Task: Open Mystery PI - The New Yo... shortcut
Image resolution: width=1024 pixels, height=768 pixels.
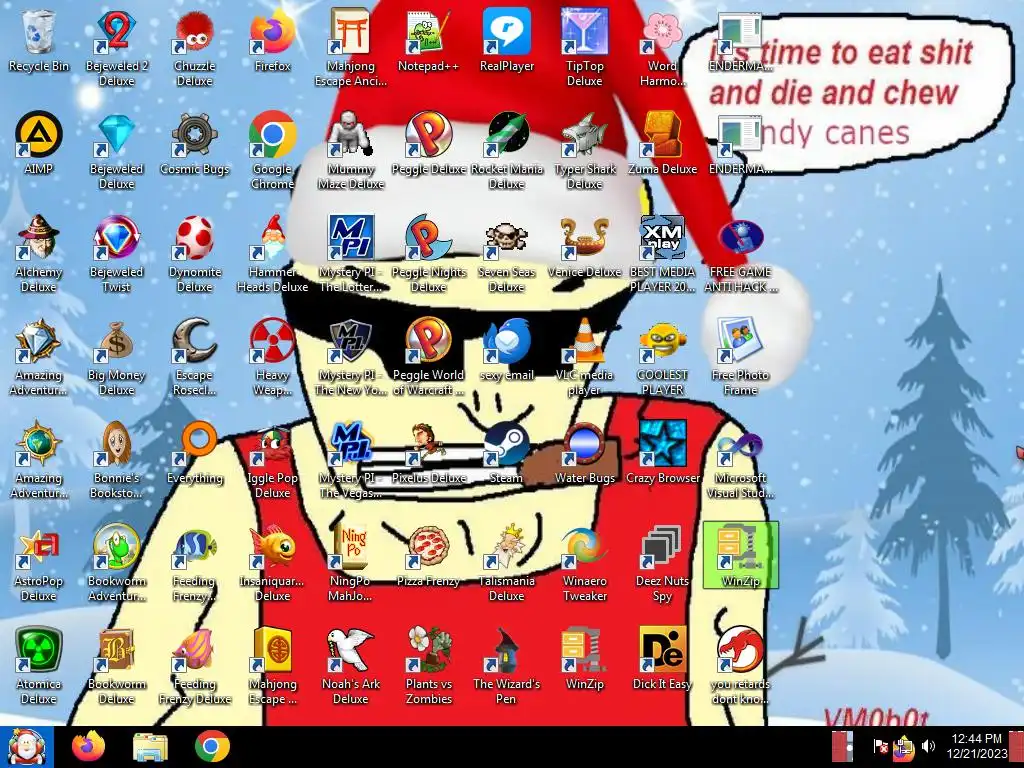Action: pyautogui.click(x=351, y=357)
